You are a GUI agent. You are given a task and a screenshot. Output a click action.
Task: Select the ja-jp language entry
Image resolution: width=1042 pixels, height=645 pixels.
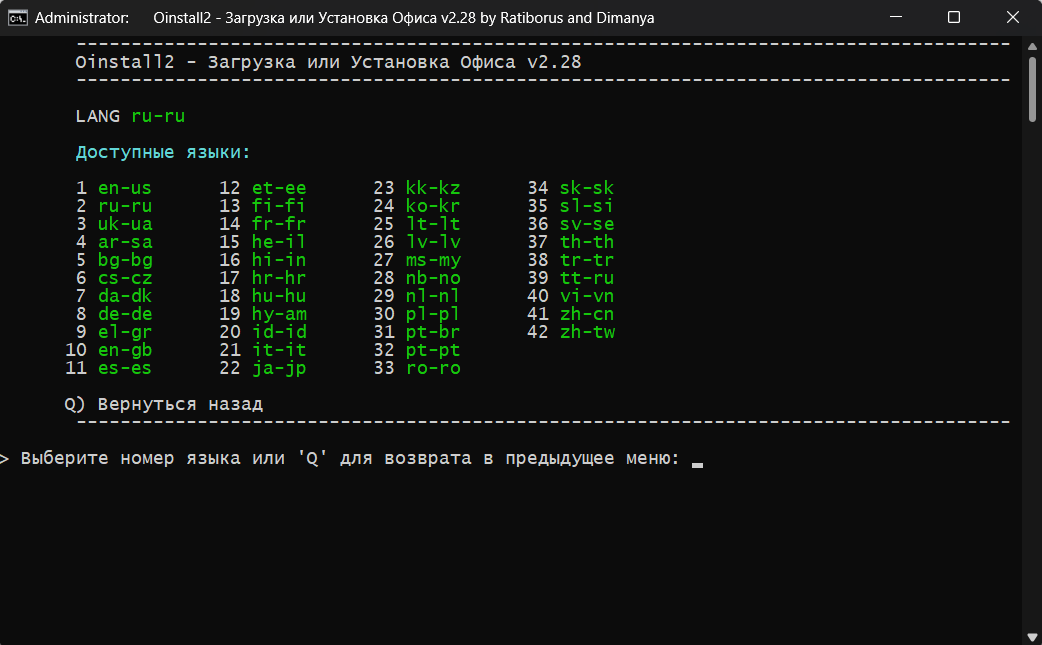pos(278,369)
